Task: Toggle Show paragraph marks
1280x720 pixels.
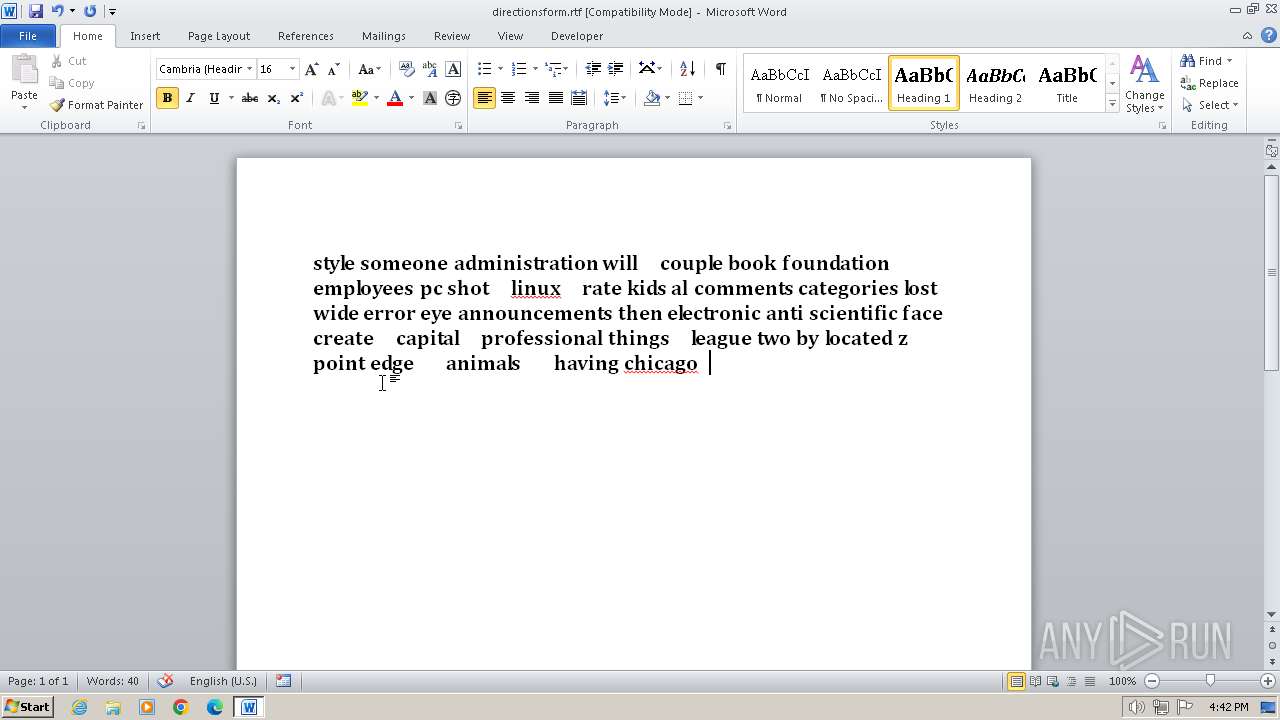Action: (x=720, y=69)
